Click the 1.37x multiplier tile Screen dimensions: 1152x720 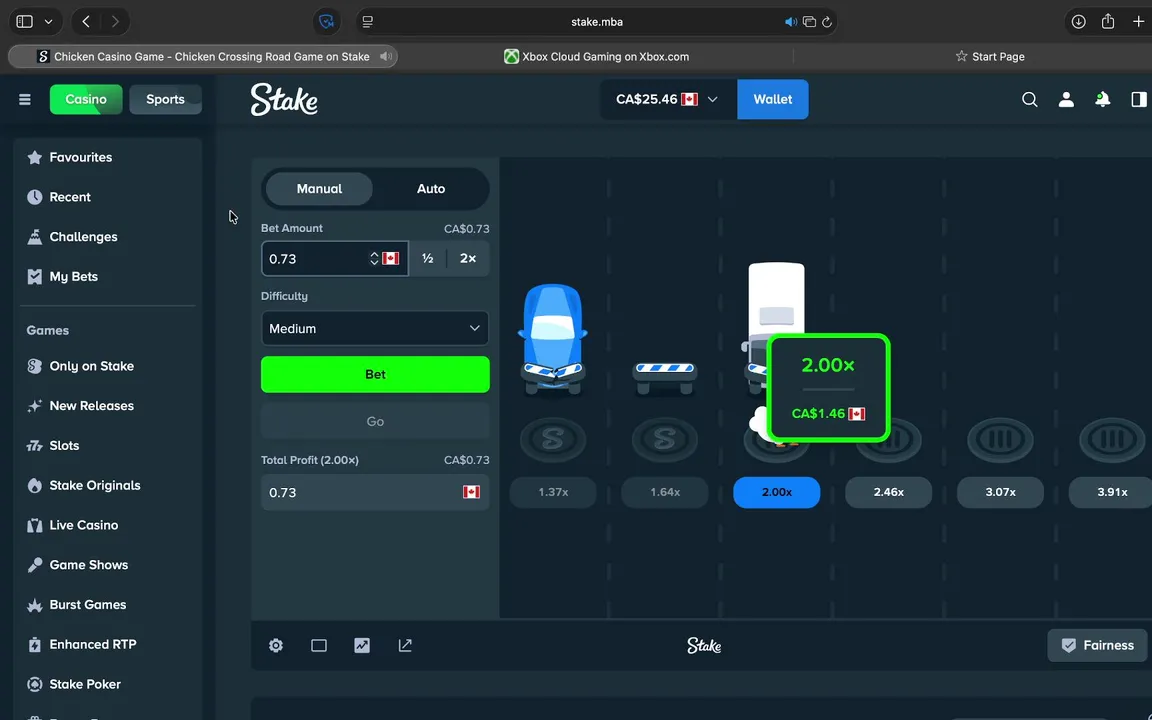(553, 492)
